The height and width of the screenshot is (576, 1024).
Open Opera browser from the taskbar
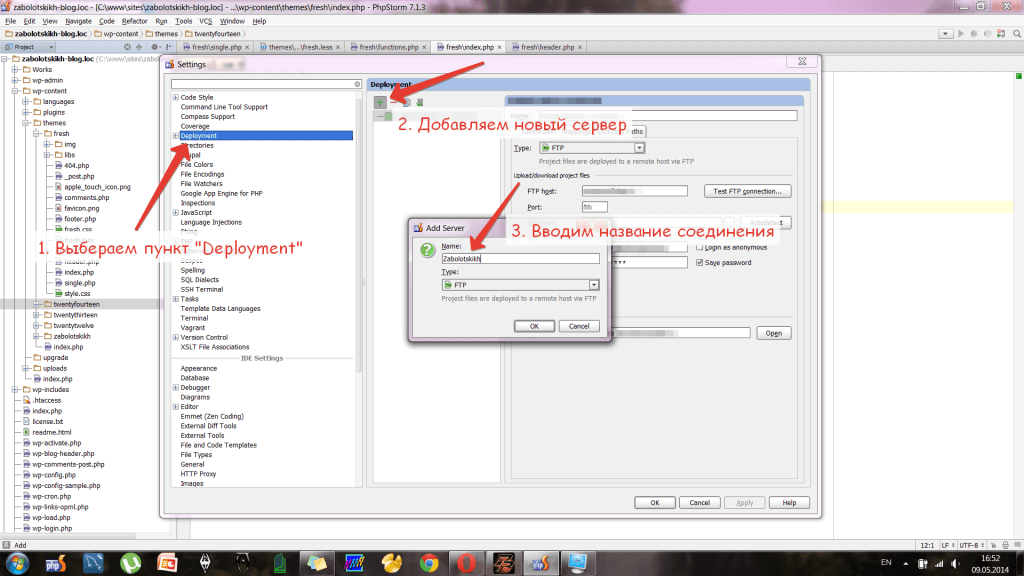click(466, 563)
